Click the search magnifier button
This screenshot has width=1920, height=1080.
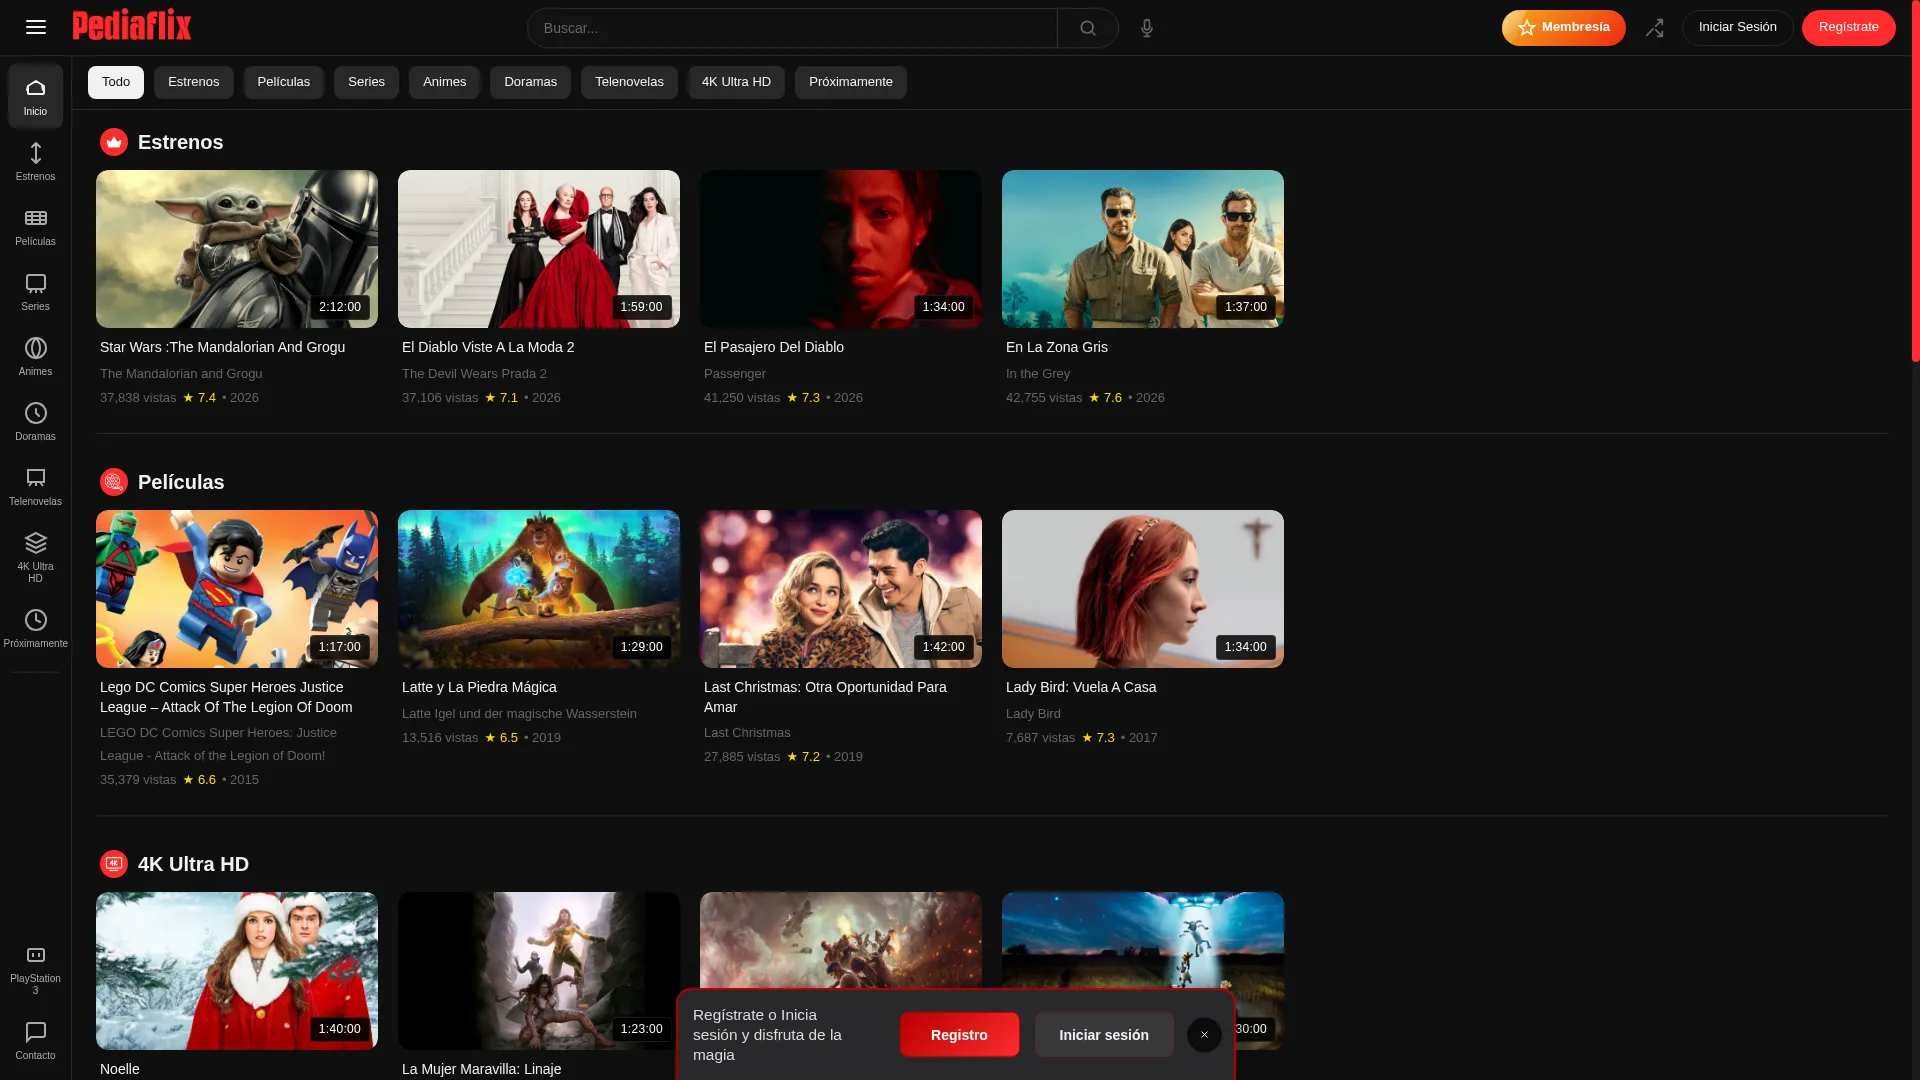click(1088, 28)
